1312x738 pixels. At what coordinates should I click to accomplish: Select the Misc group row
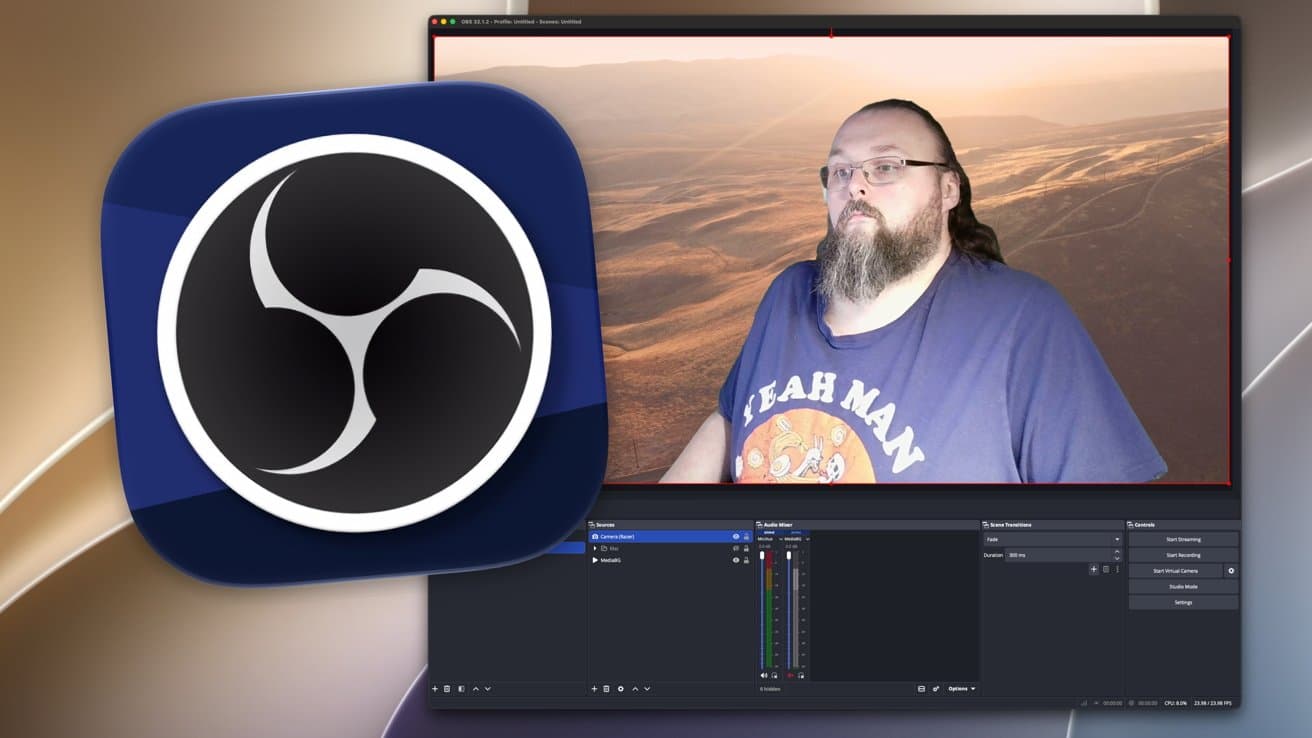pyautogui.click(x=671, y=548)
